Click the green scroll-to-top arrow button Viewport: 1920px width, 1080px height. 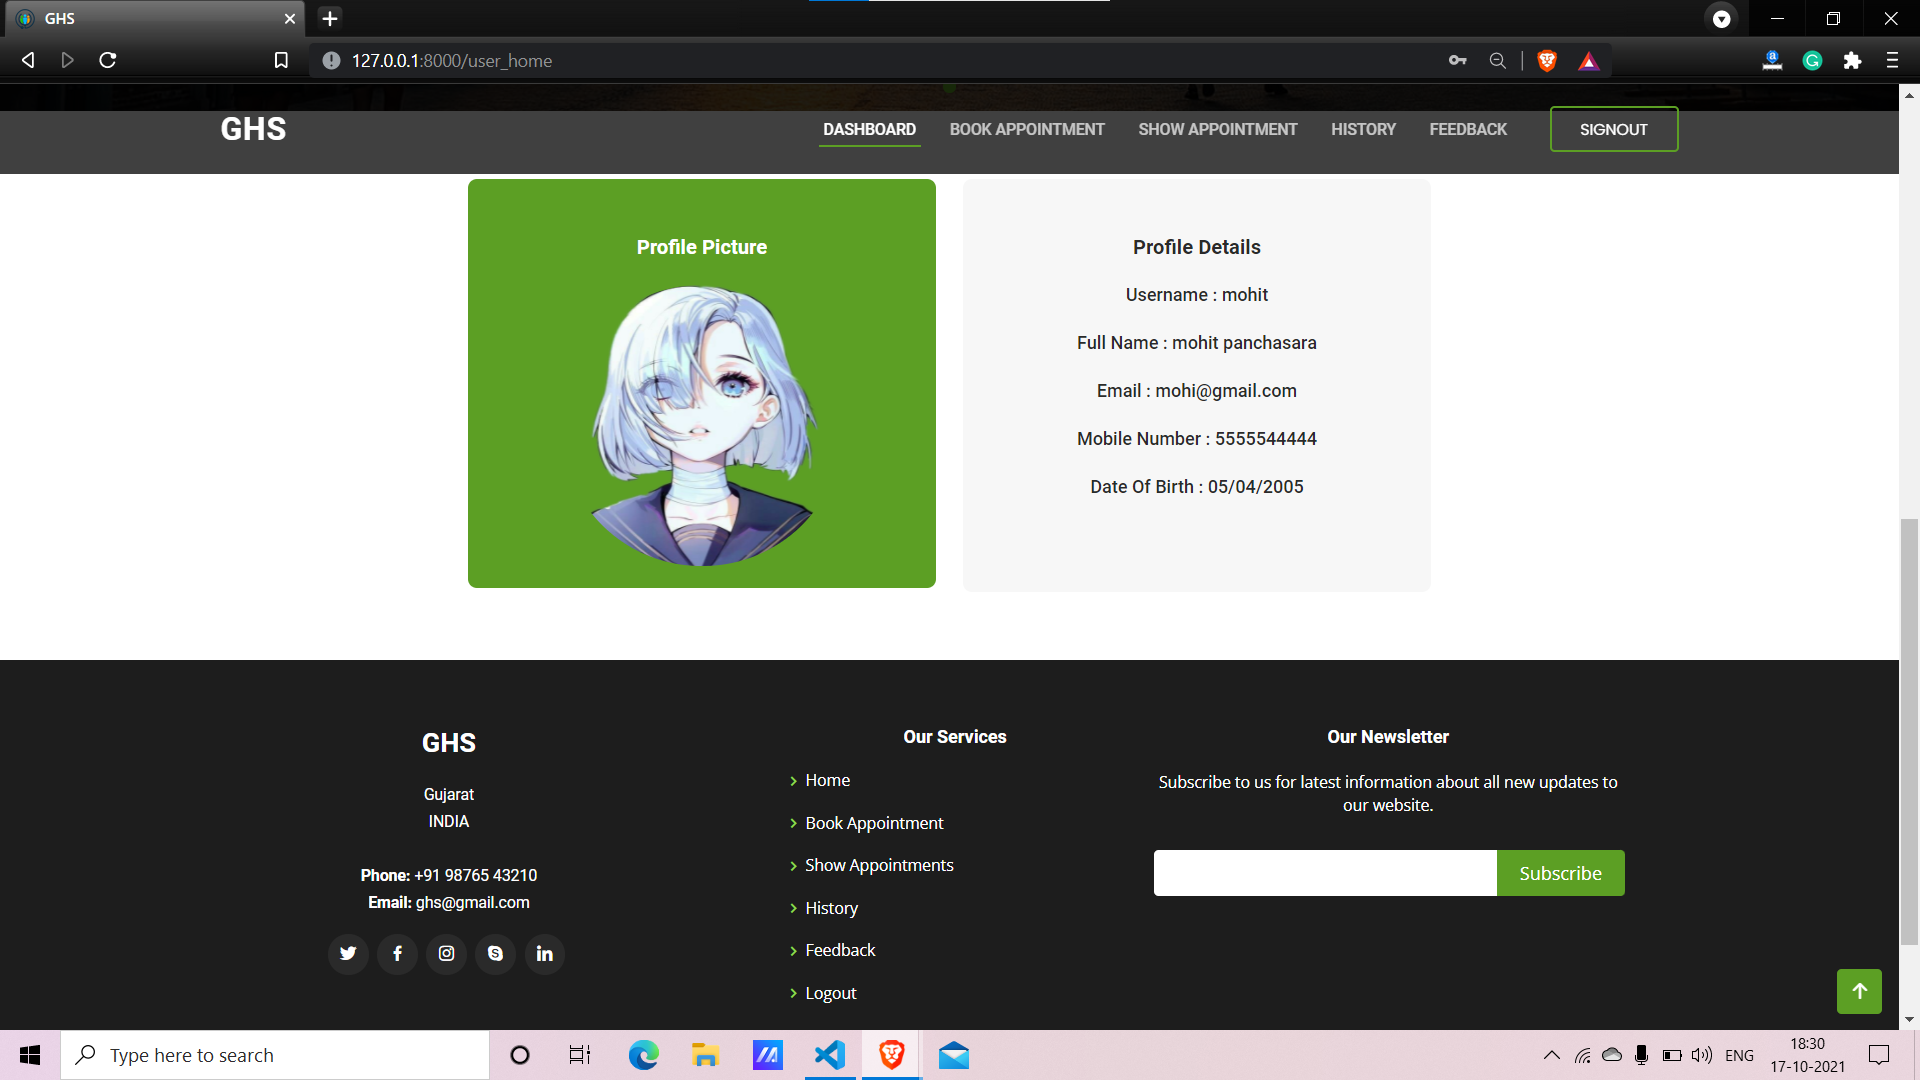[x=1859, y=991]
